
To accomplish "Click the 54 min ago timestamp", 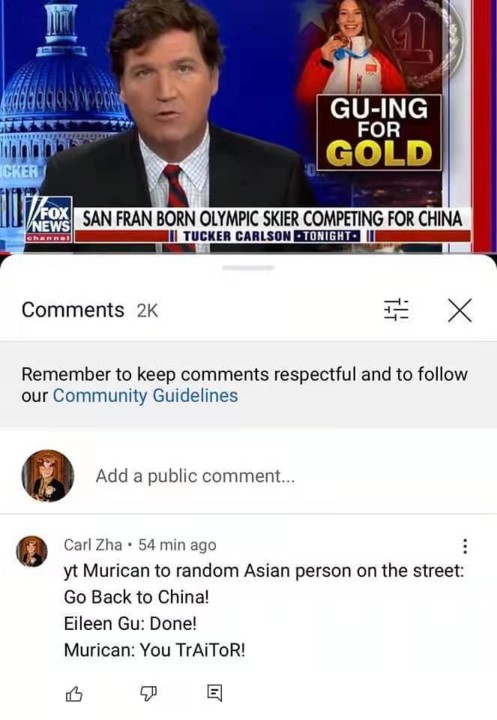I will (x=177, y=545).
